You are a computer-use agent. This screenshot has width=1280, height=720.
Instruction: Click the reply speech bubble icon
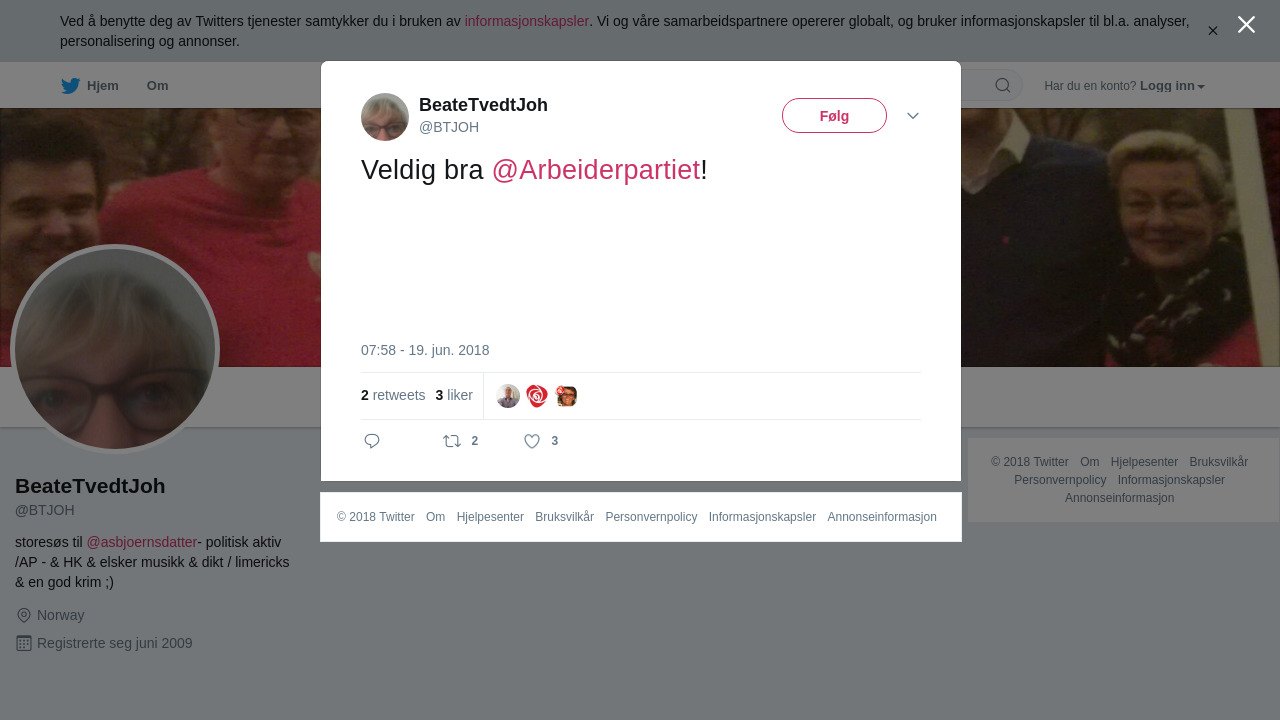pyautogui.click(x=372, y=441)
